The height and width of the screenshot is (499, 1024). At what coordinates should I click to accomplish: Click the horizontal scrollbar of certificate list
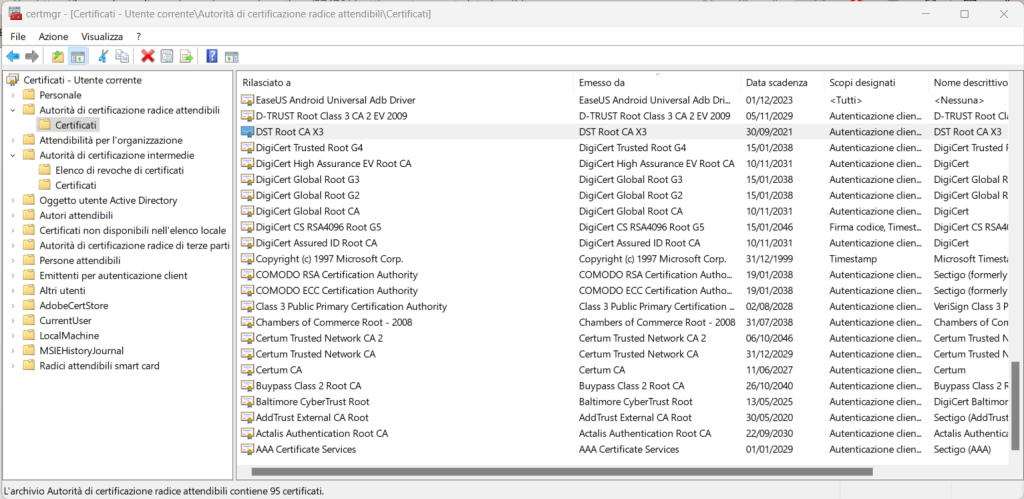tap(562, 472)
